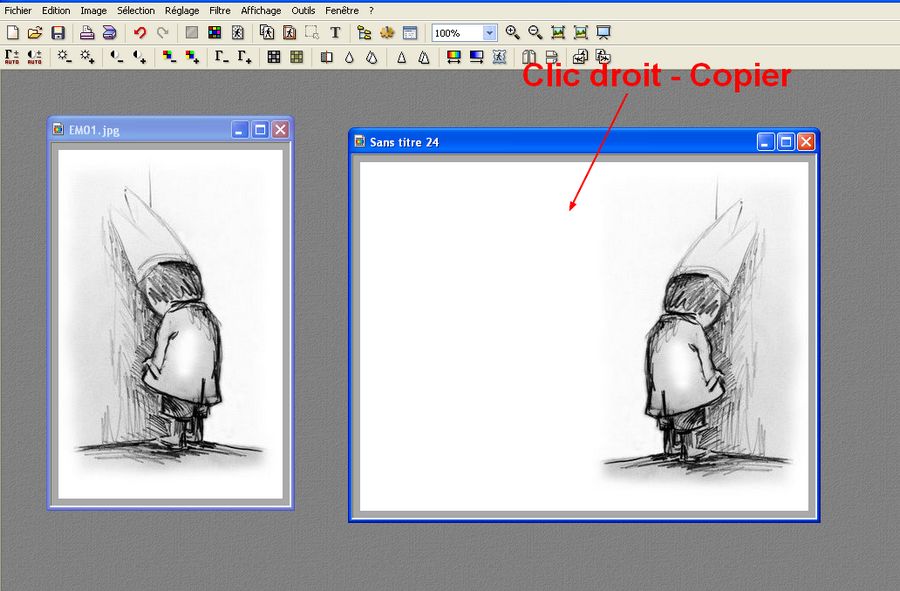Click the Auto levels icon
The image size is (900, 591).
(12, 57)
